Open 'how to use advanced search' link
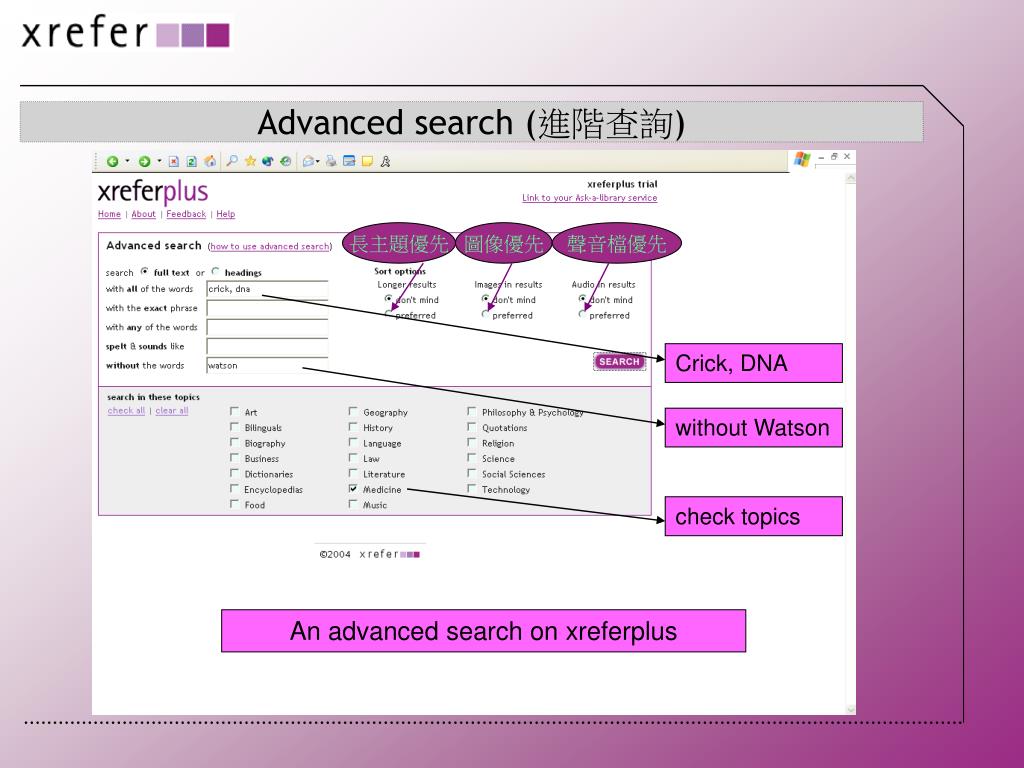This screenshot has width=1024, height=768. (270, 246)
